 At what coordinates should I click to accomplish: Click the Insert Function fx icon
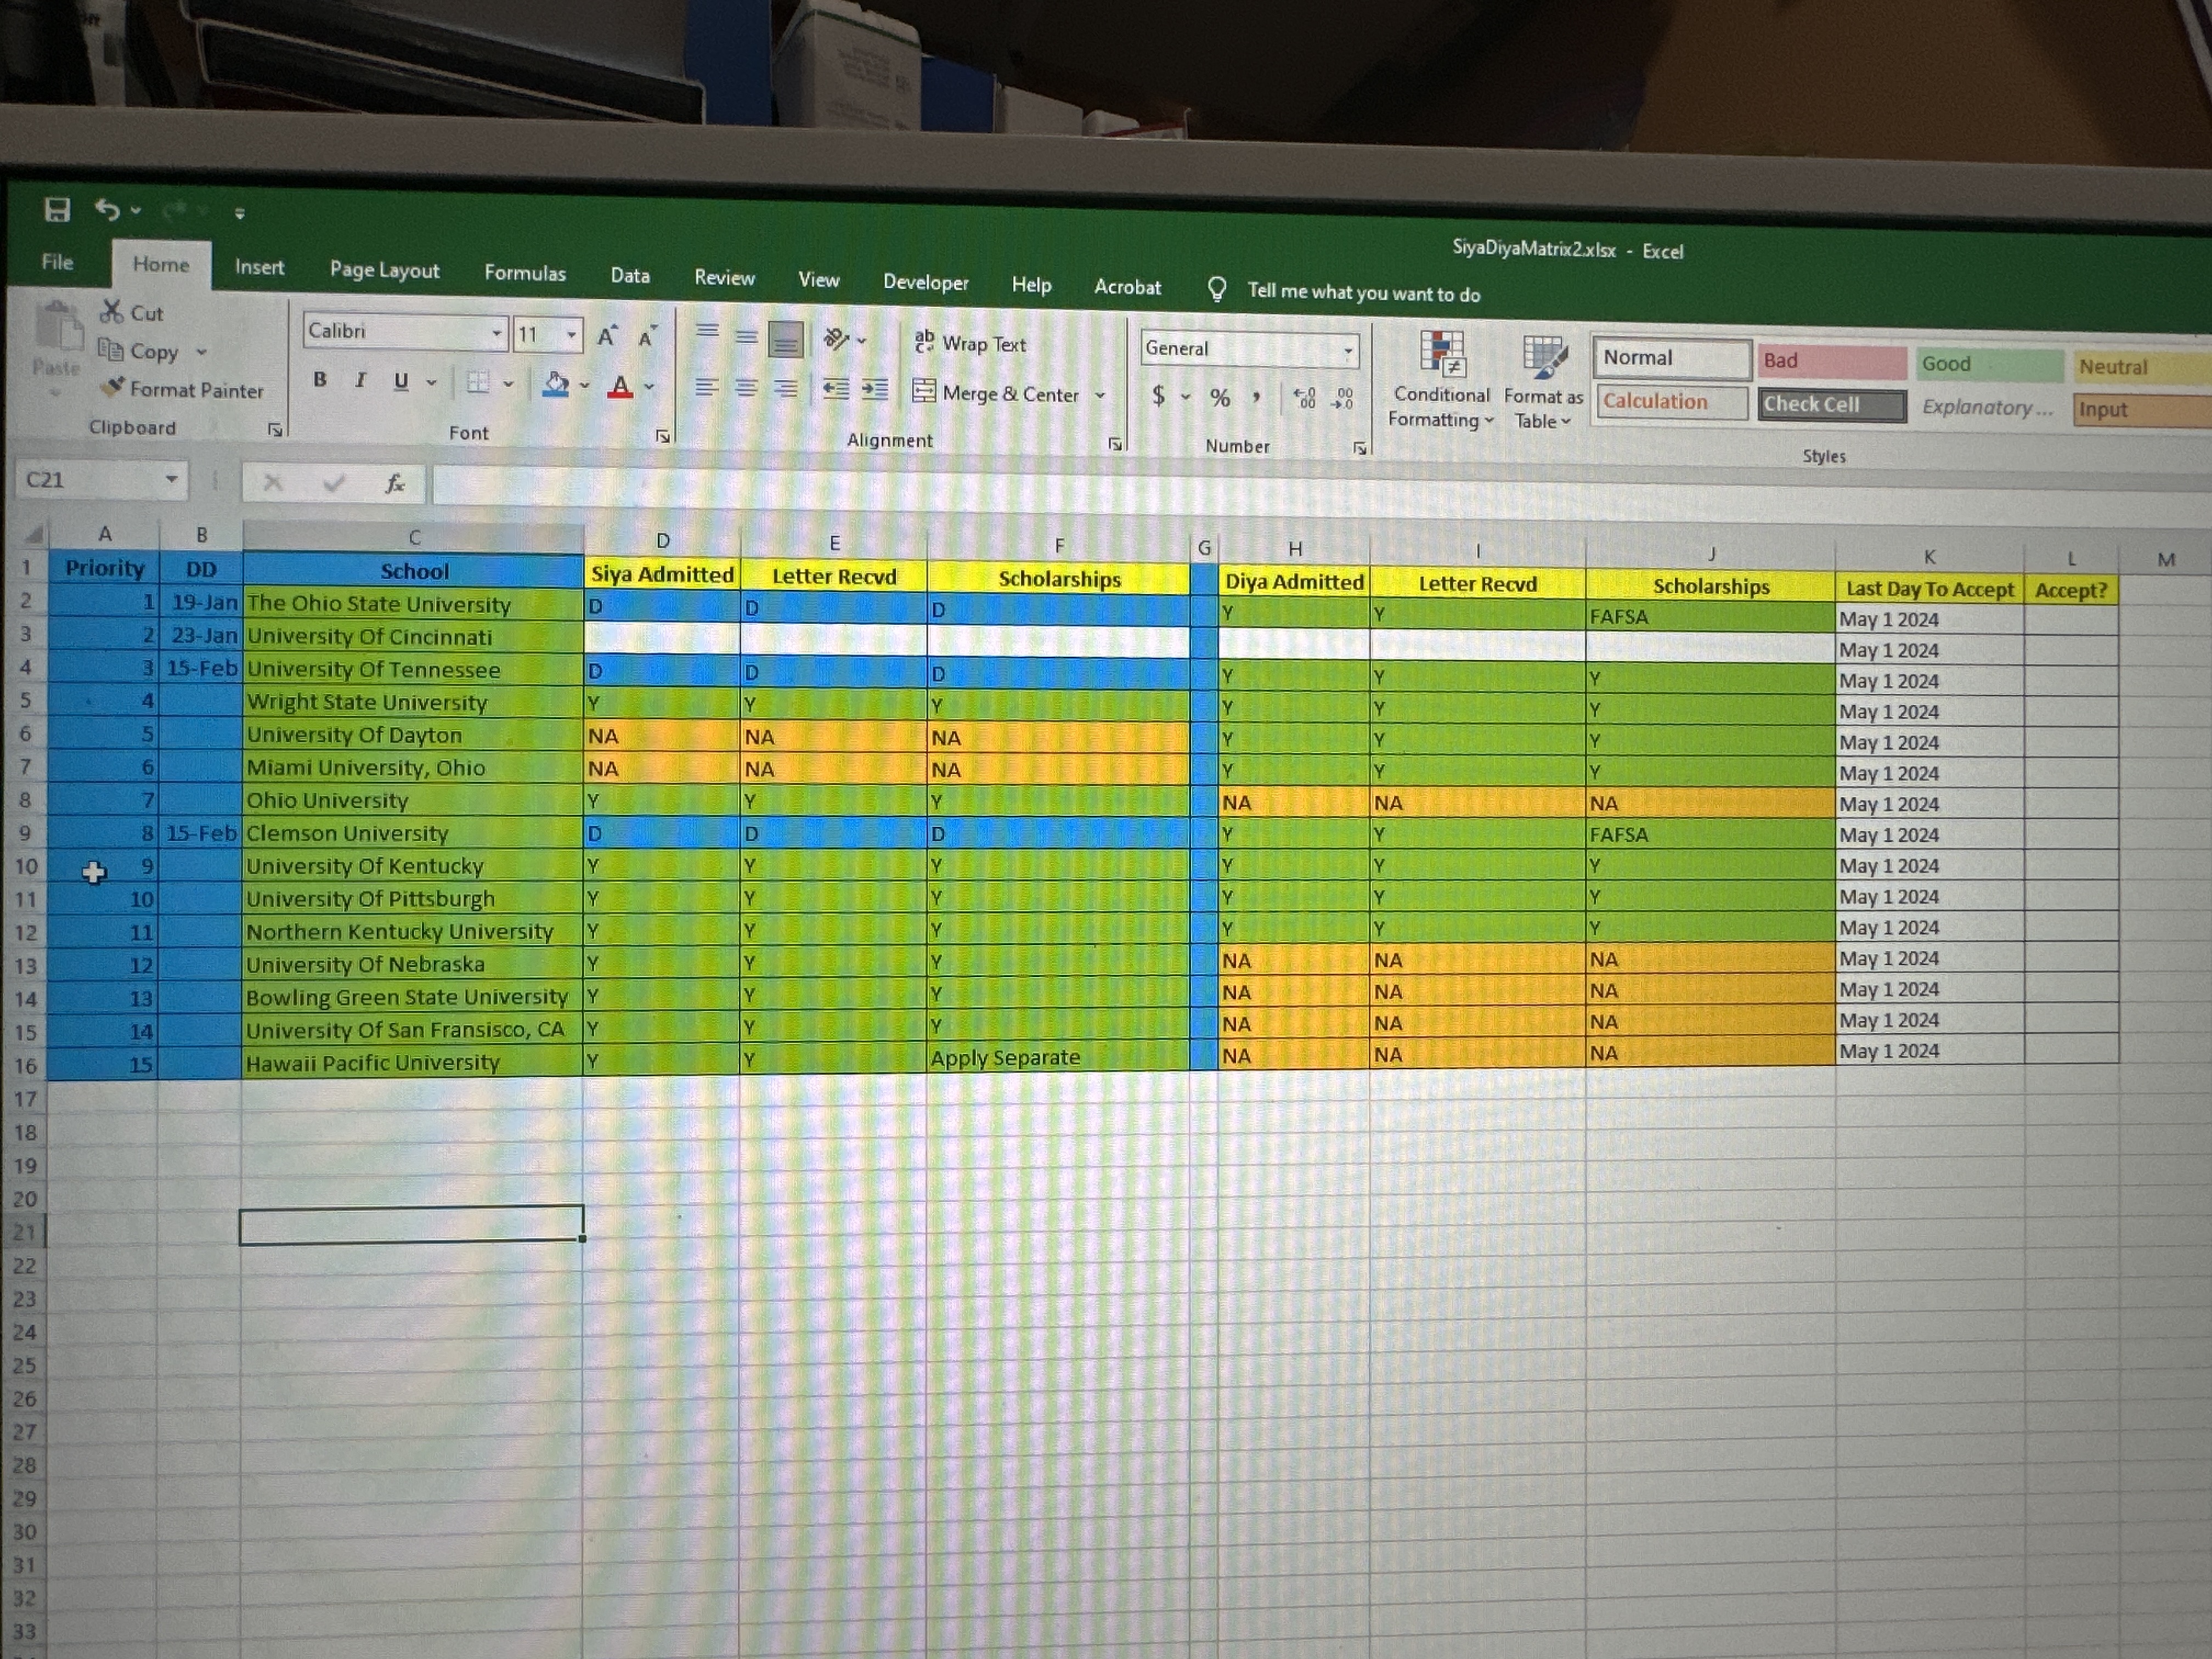click(395, 485)
